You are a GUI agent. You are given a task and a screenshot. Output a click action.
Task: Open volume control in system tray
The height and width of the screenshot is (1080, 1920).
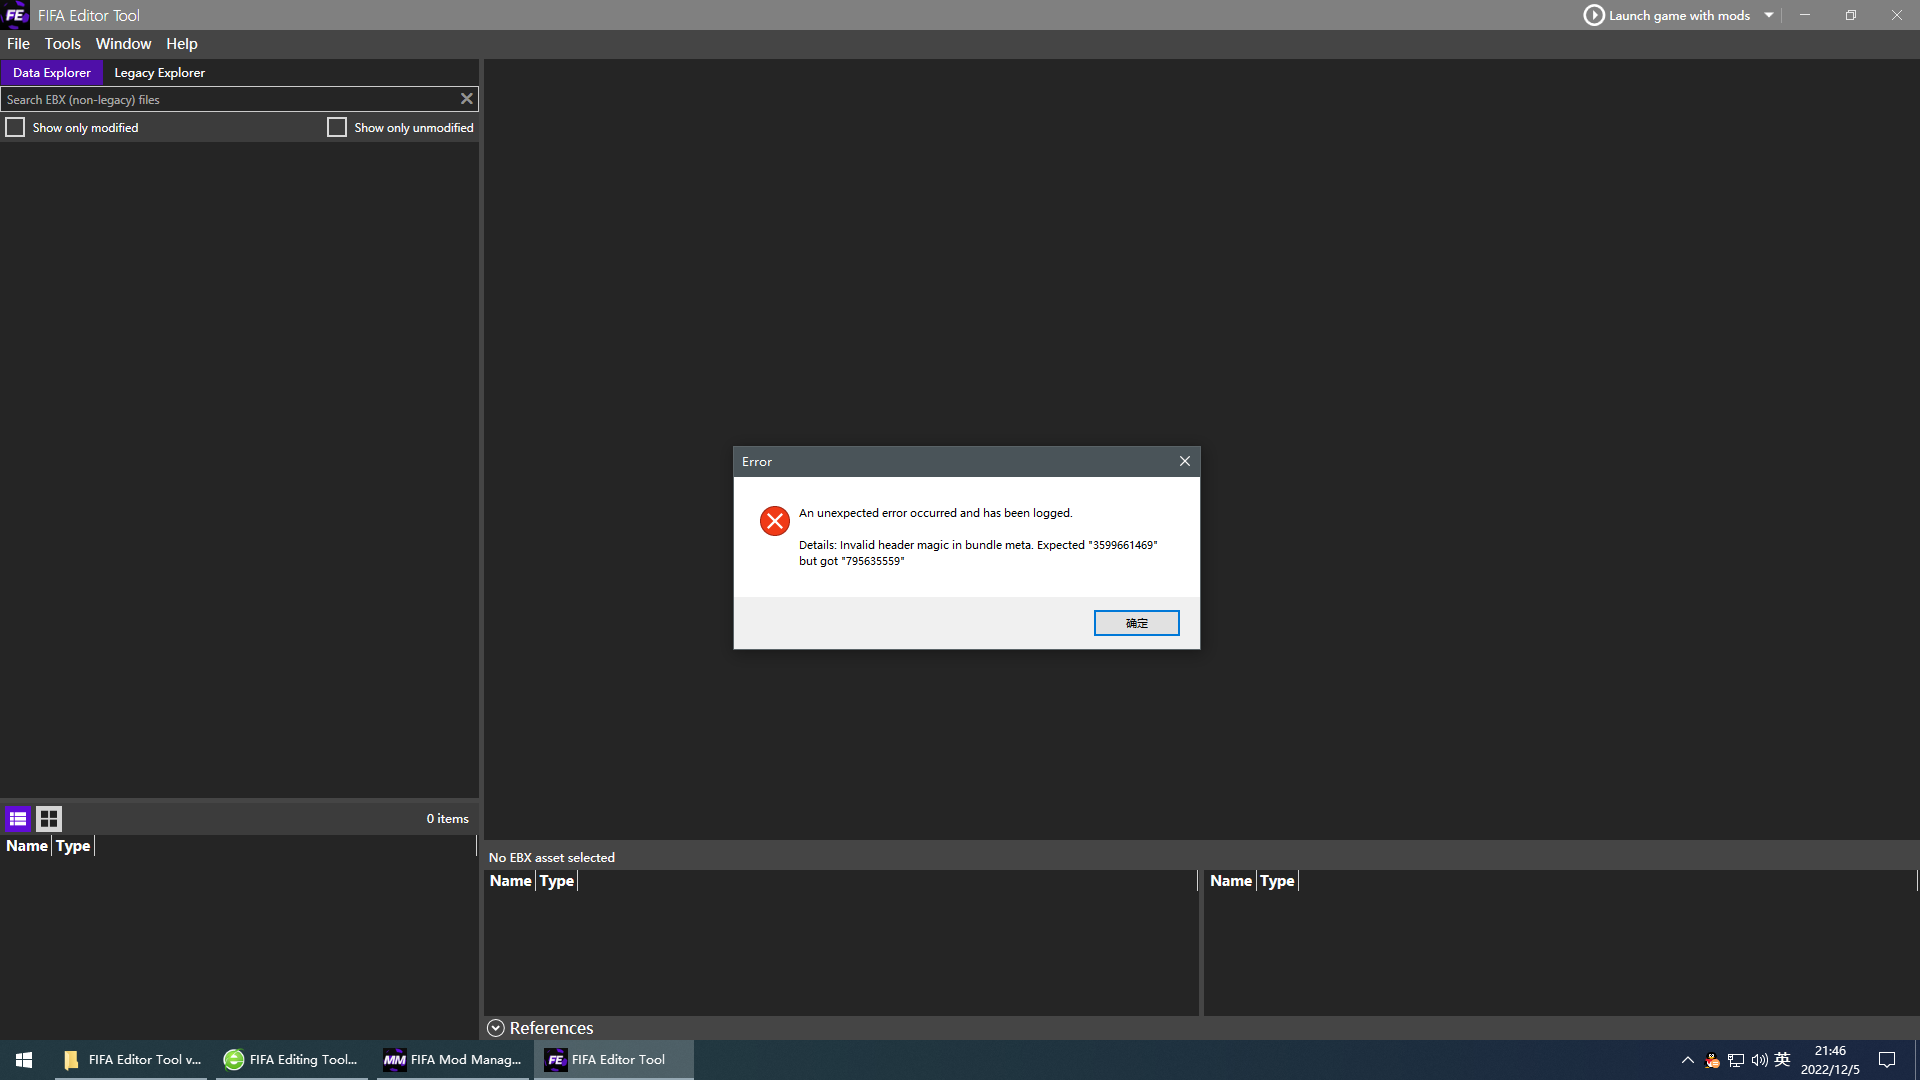click(1759, 1060)
